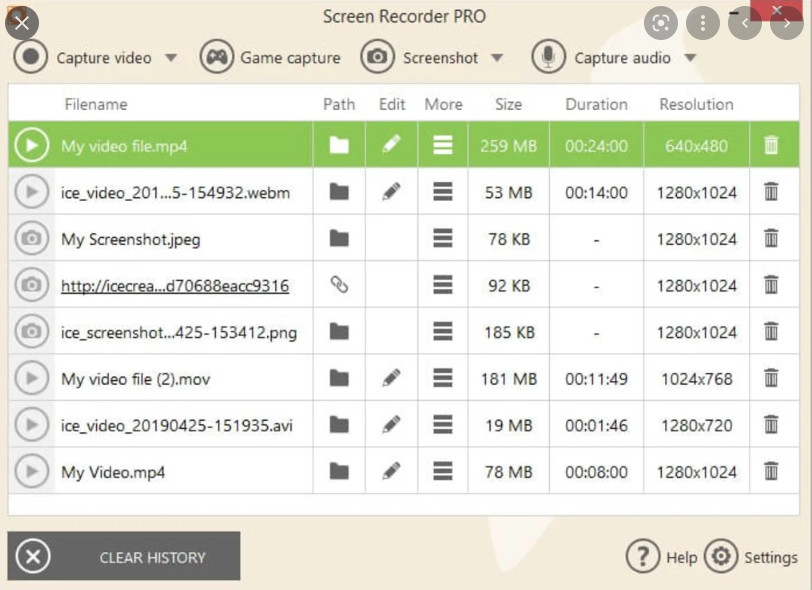Click the Screenshot camera icon
The image size is (812, 590).
pos(378,56)
